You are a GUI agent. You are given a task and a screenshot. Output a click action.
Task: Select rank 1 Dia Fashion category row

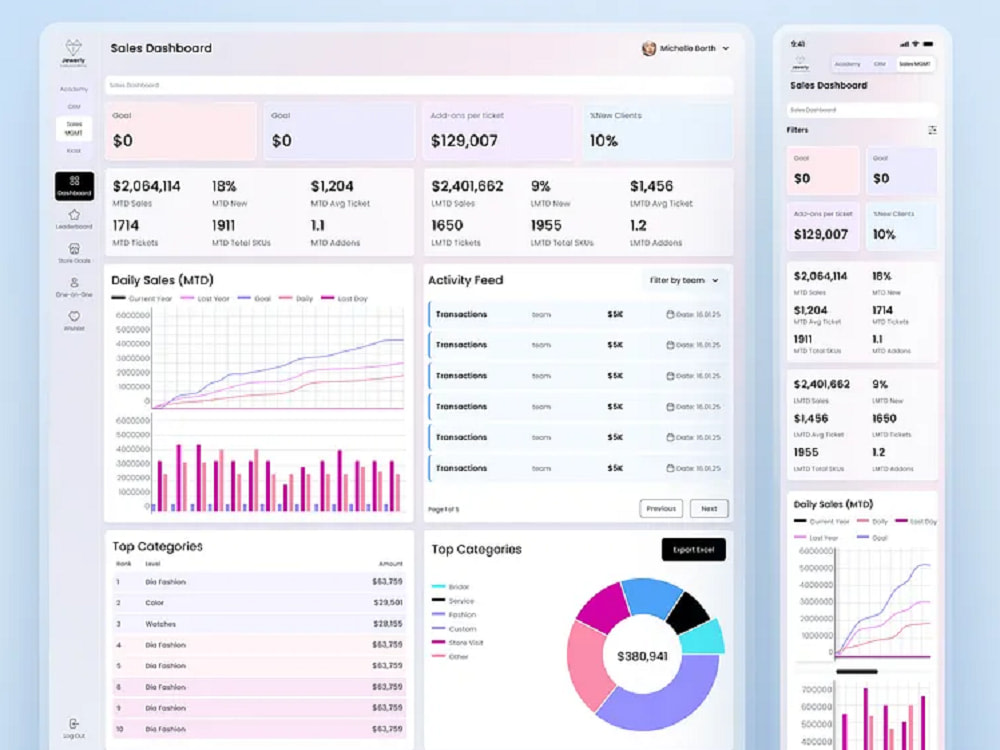(258, 582)
